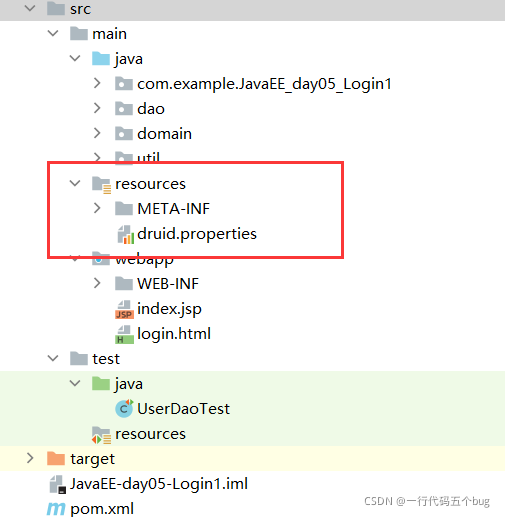This screenshot has width=505, height=517.
Task: Click the blue java sources root icon
Action: (101, 58)
